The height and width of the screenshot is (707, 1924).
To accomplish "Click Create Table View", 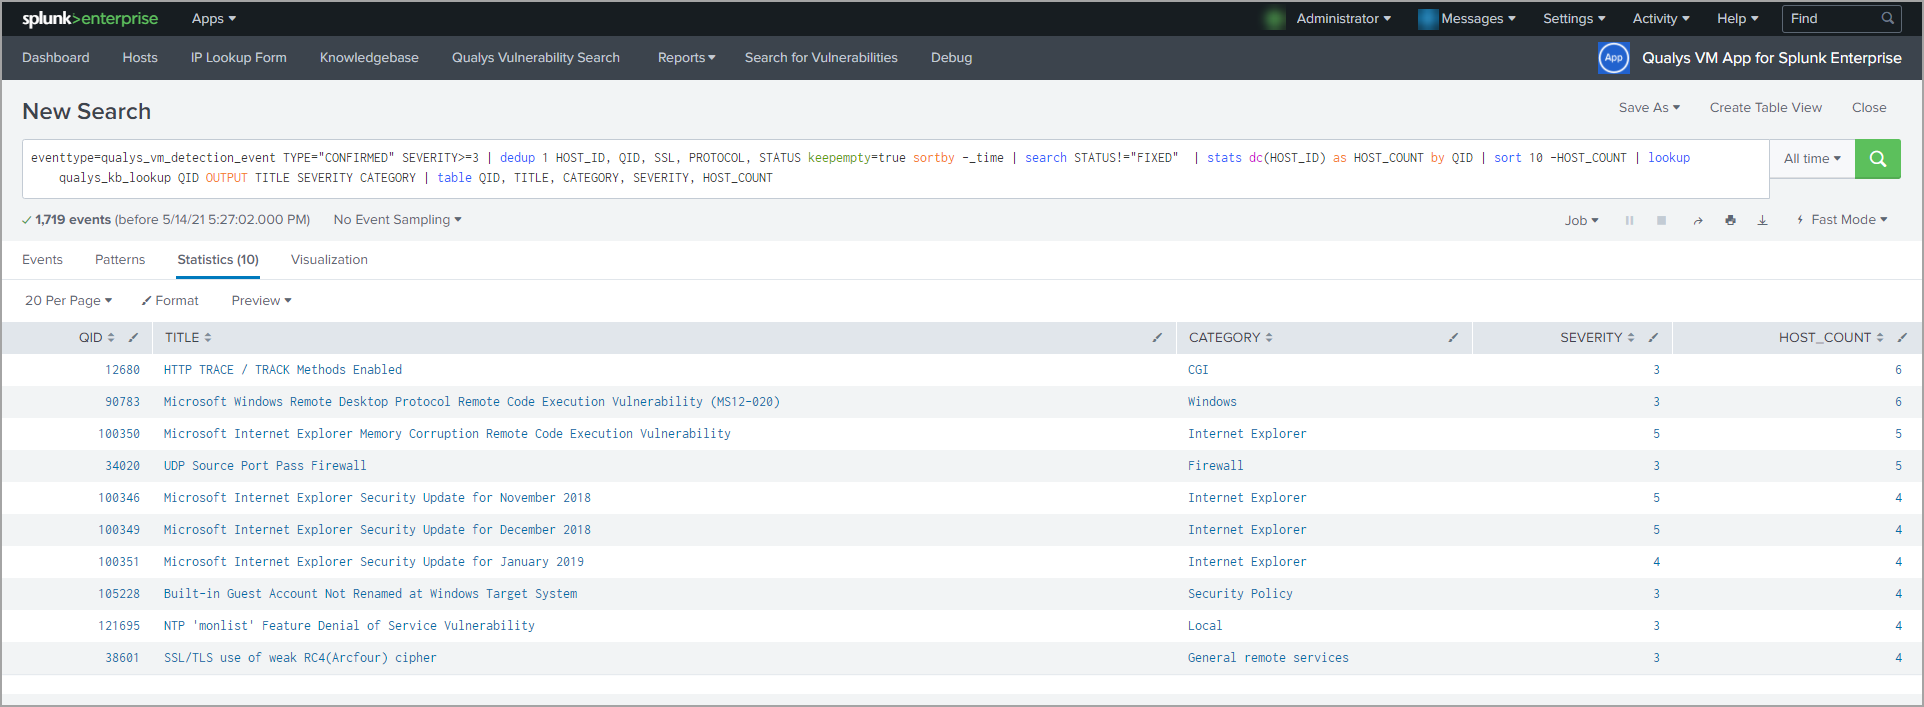I will [1765, 108].
